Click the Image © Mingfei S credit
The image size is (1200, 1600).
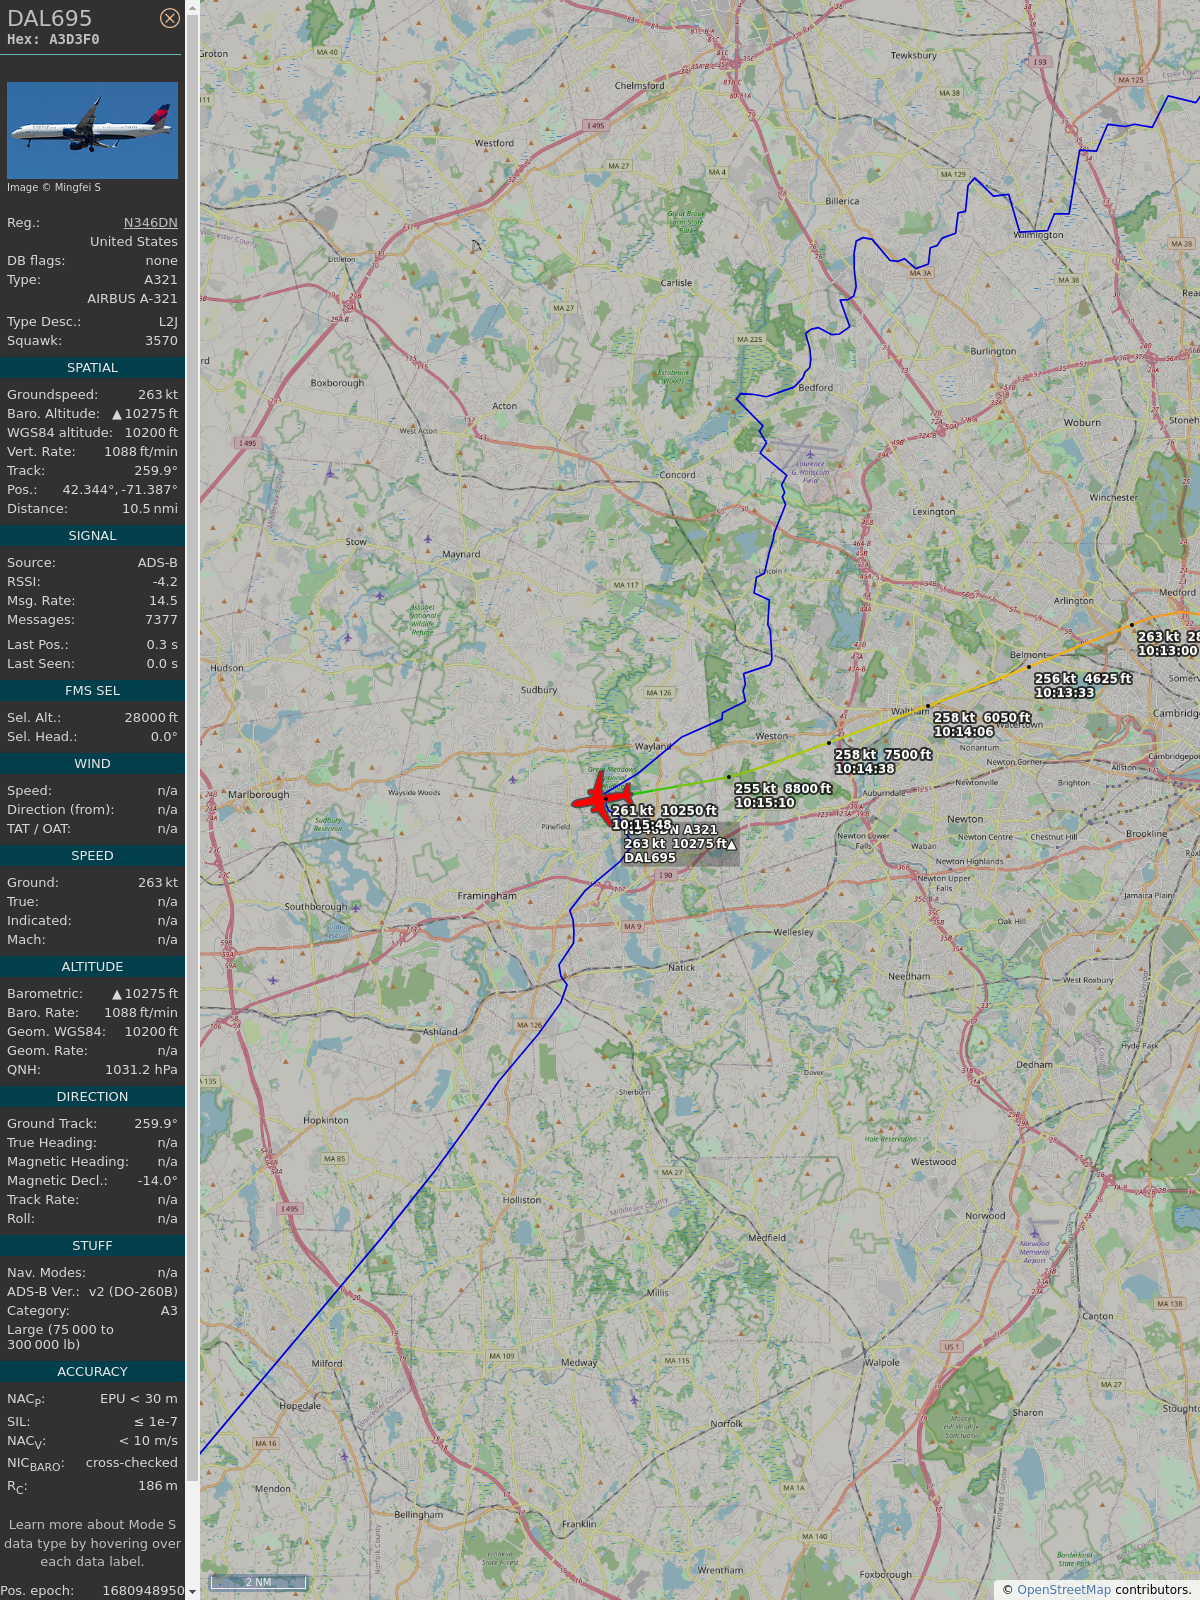click(54, 187)
